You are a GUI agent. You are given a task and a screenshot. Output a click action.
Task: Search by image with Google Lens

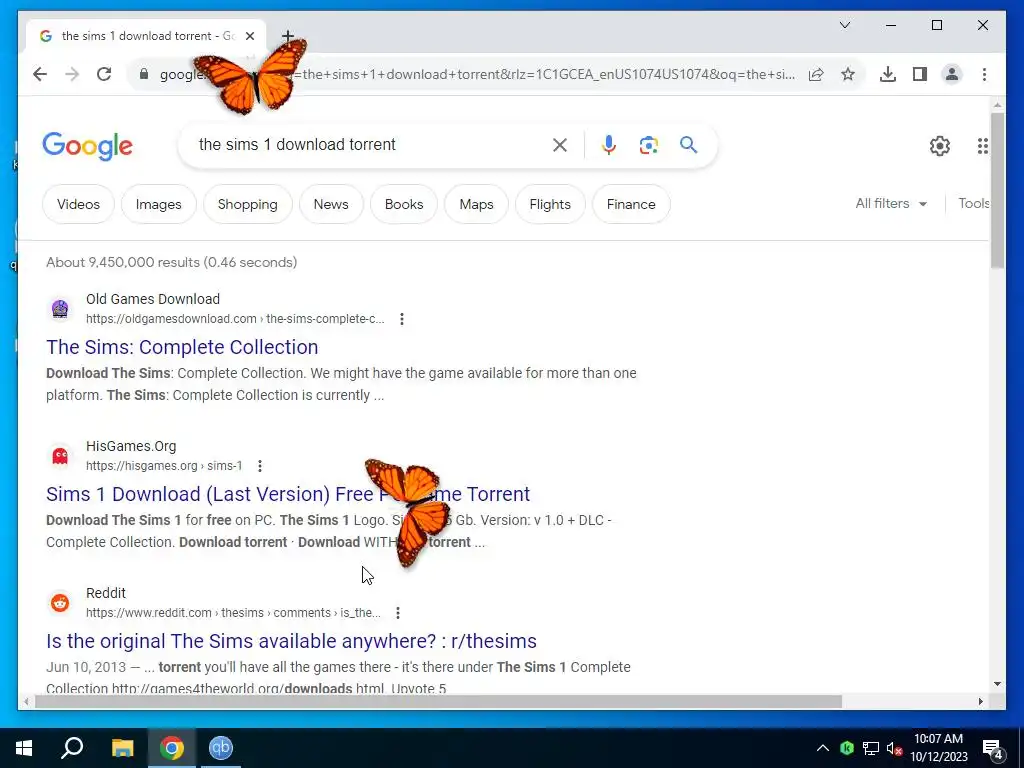point(648,145)
